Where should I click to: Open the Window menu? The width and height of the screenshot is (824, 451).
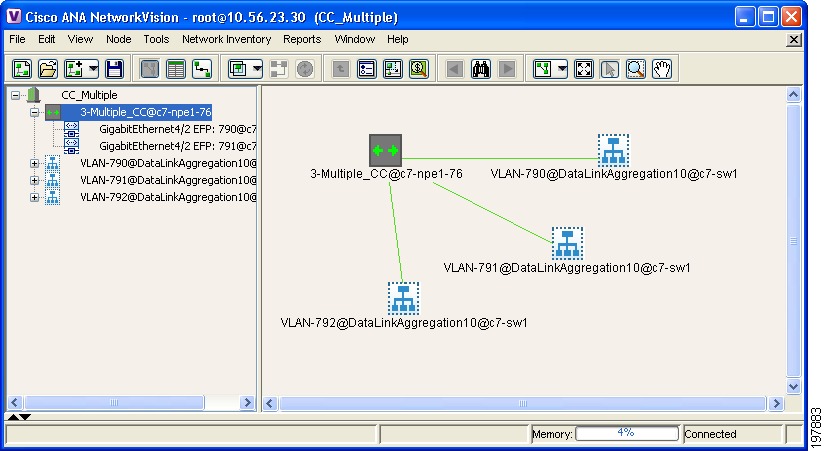pyautogui.click(x=355, y=39)
